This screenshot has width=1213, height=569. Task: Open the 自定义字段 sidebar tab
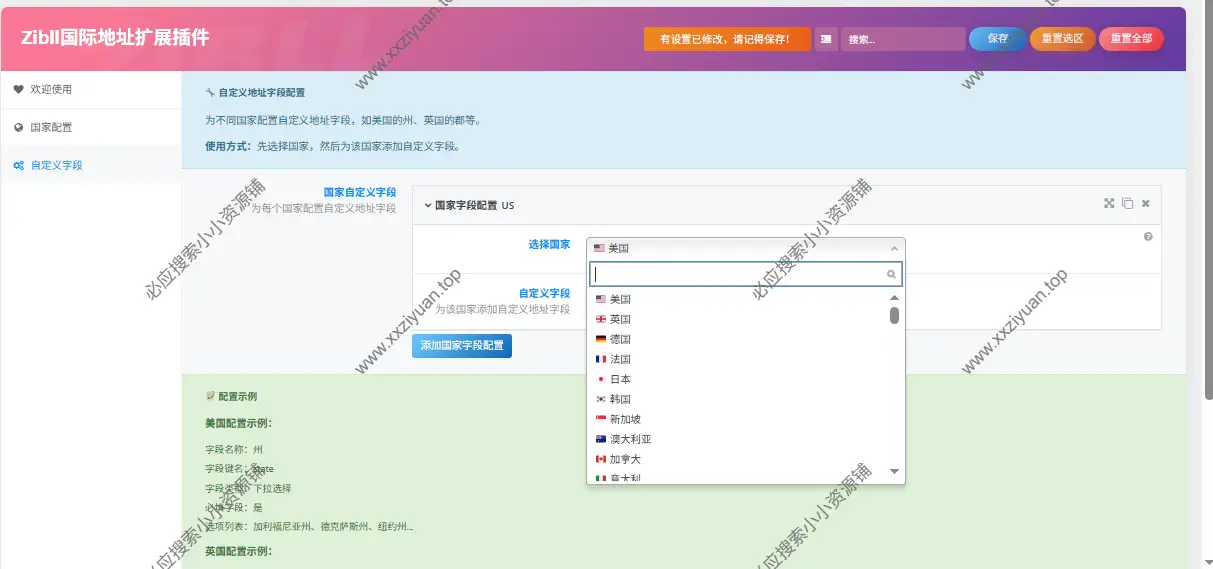pyautogui.click(x=56, y=165)
